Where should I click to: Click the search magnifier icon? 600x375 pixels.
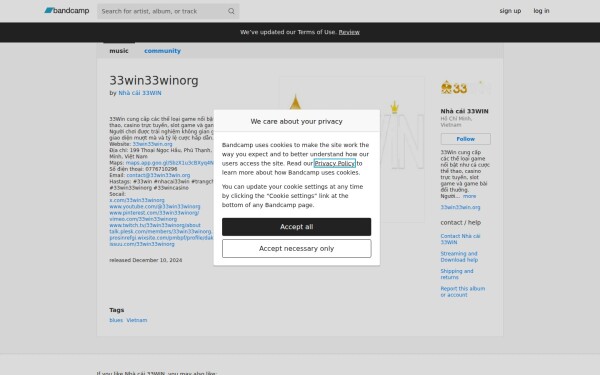pos(231,11)
